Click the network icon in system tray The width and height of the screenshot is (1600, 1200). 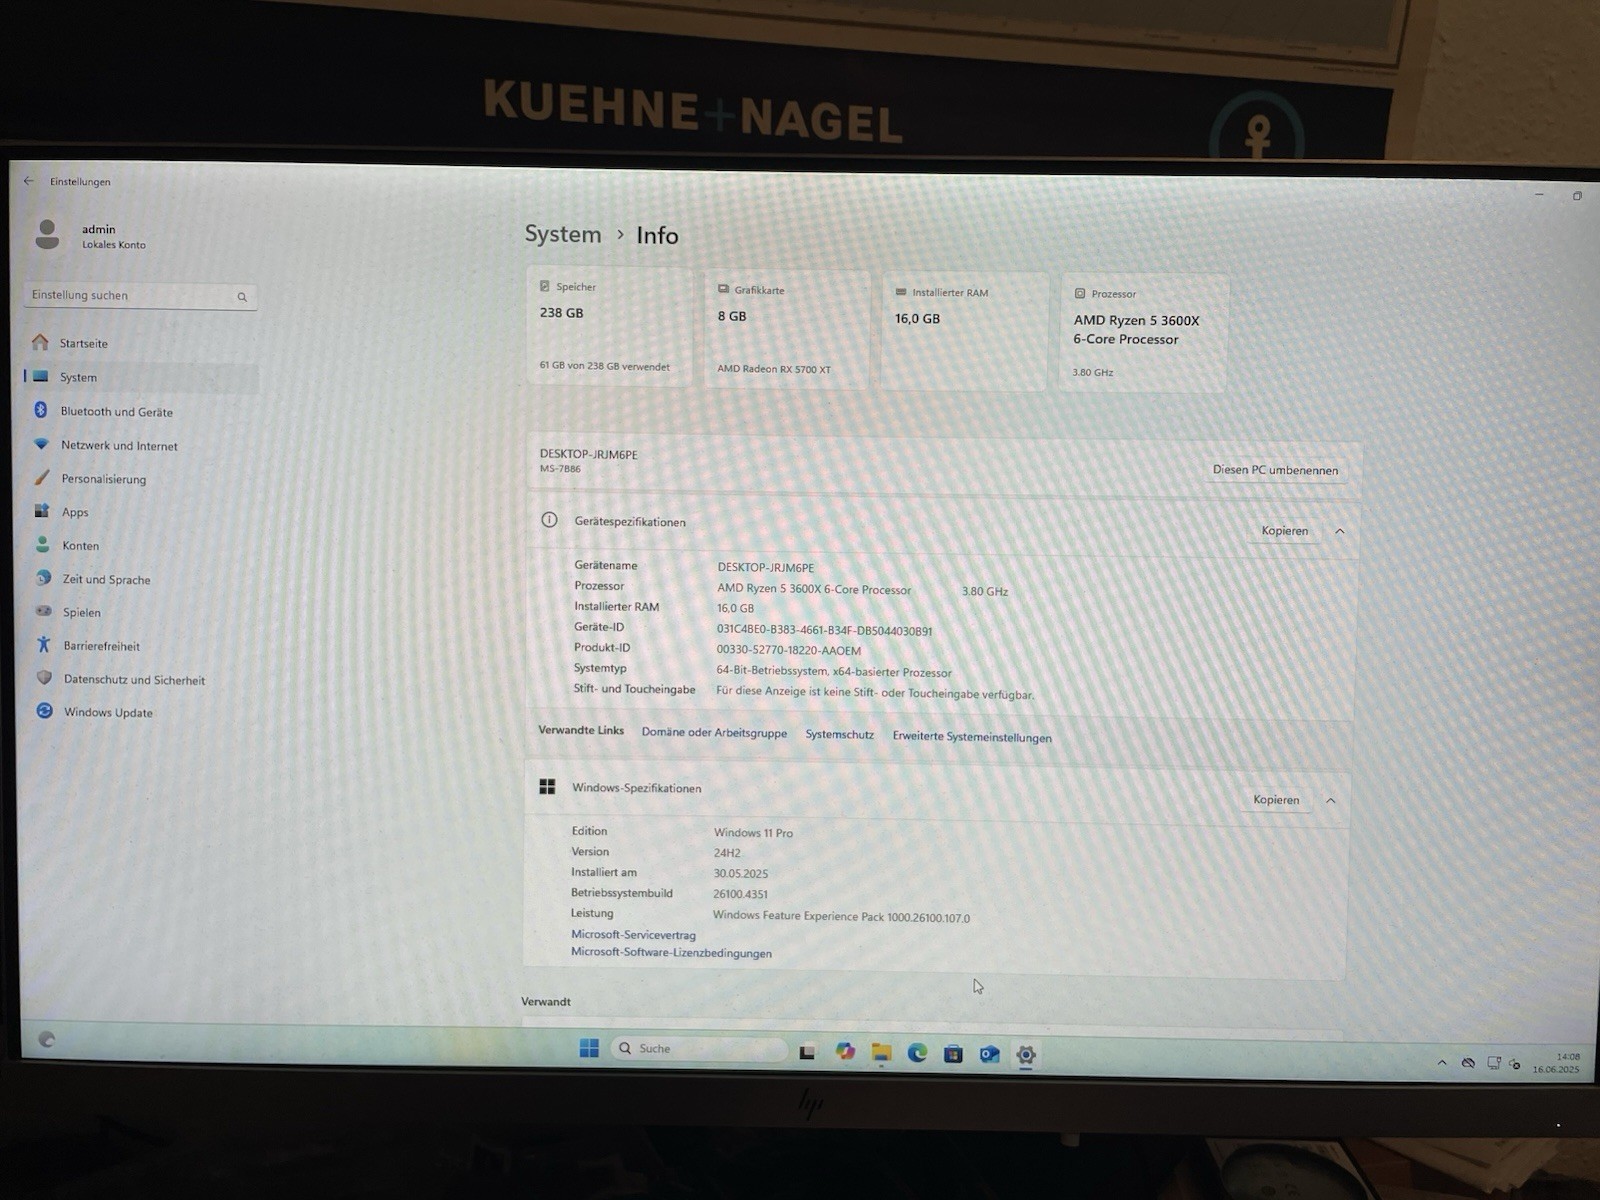tap(1493, 1063)
